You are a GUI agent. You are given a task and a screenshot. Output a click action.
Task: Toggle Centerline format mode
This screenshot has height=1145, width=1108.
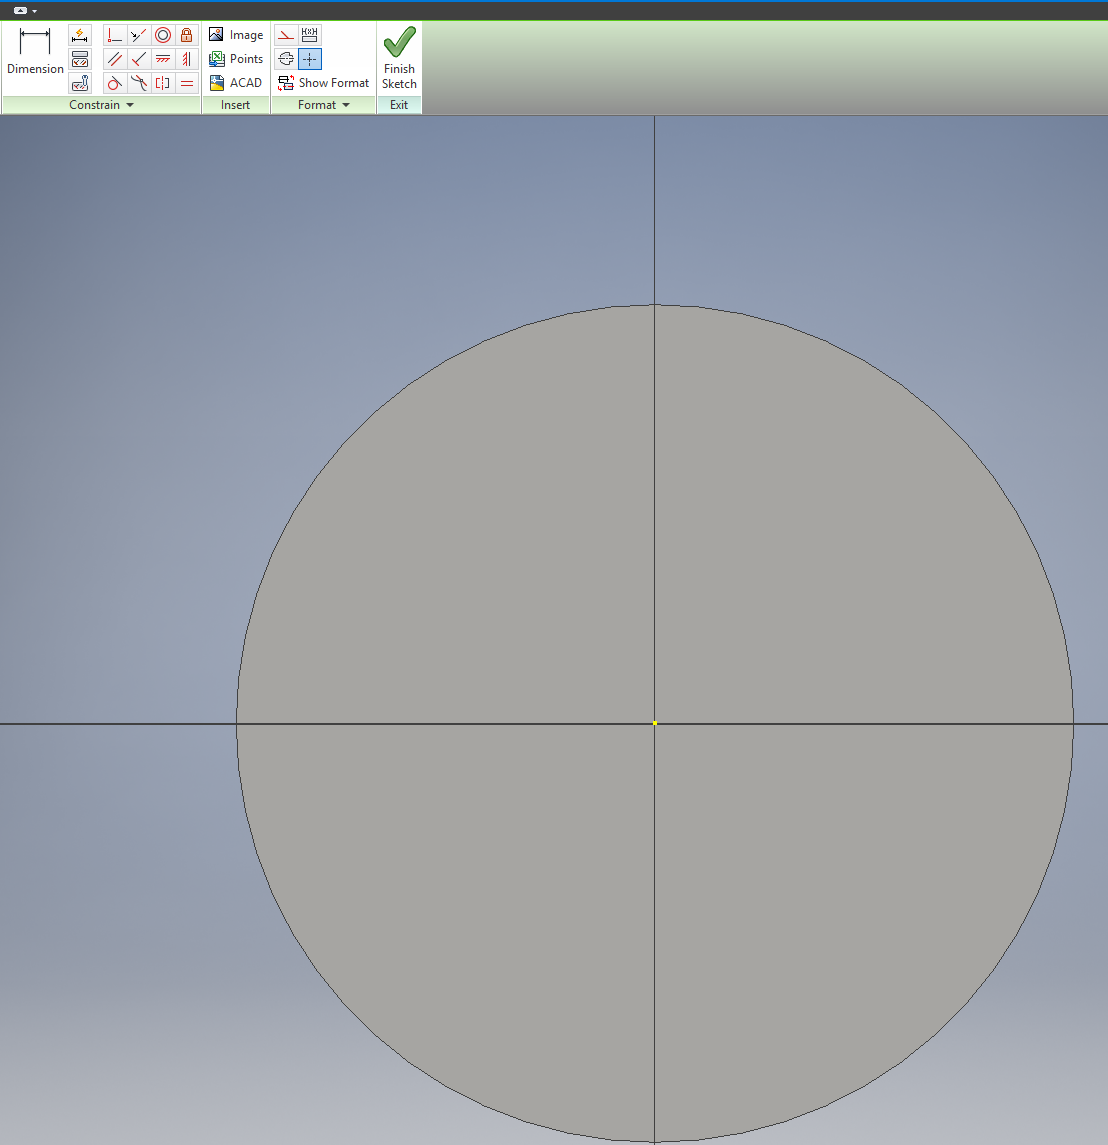pos(287,58)
